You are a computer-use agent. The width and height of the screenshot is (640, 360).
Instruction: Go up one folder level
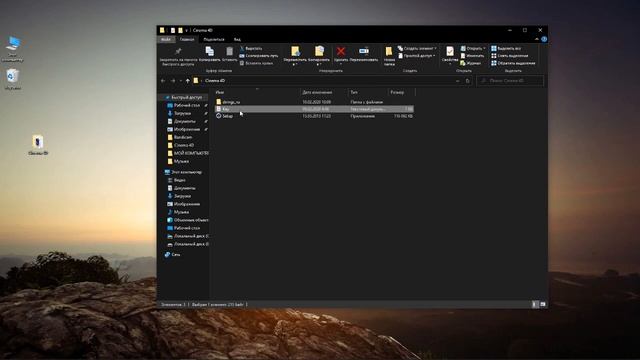188,81
